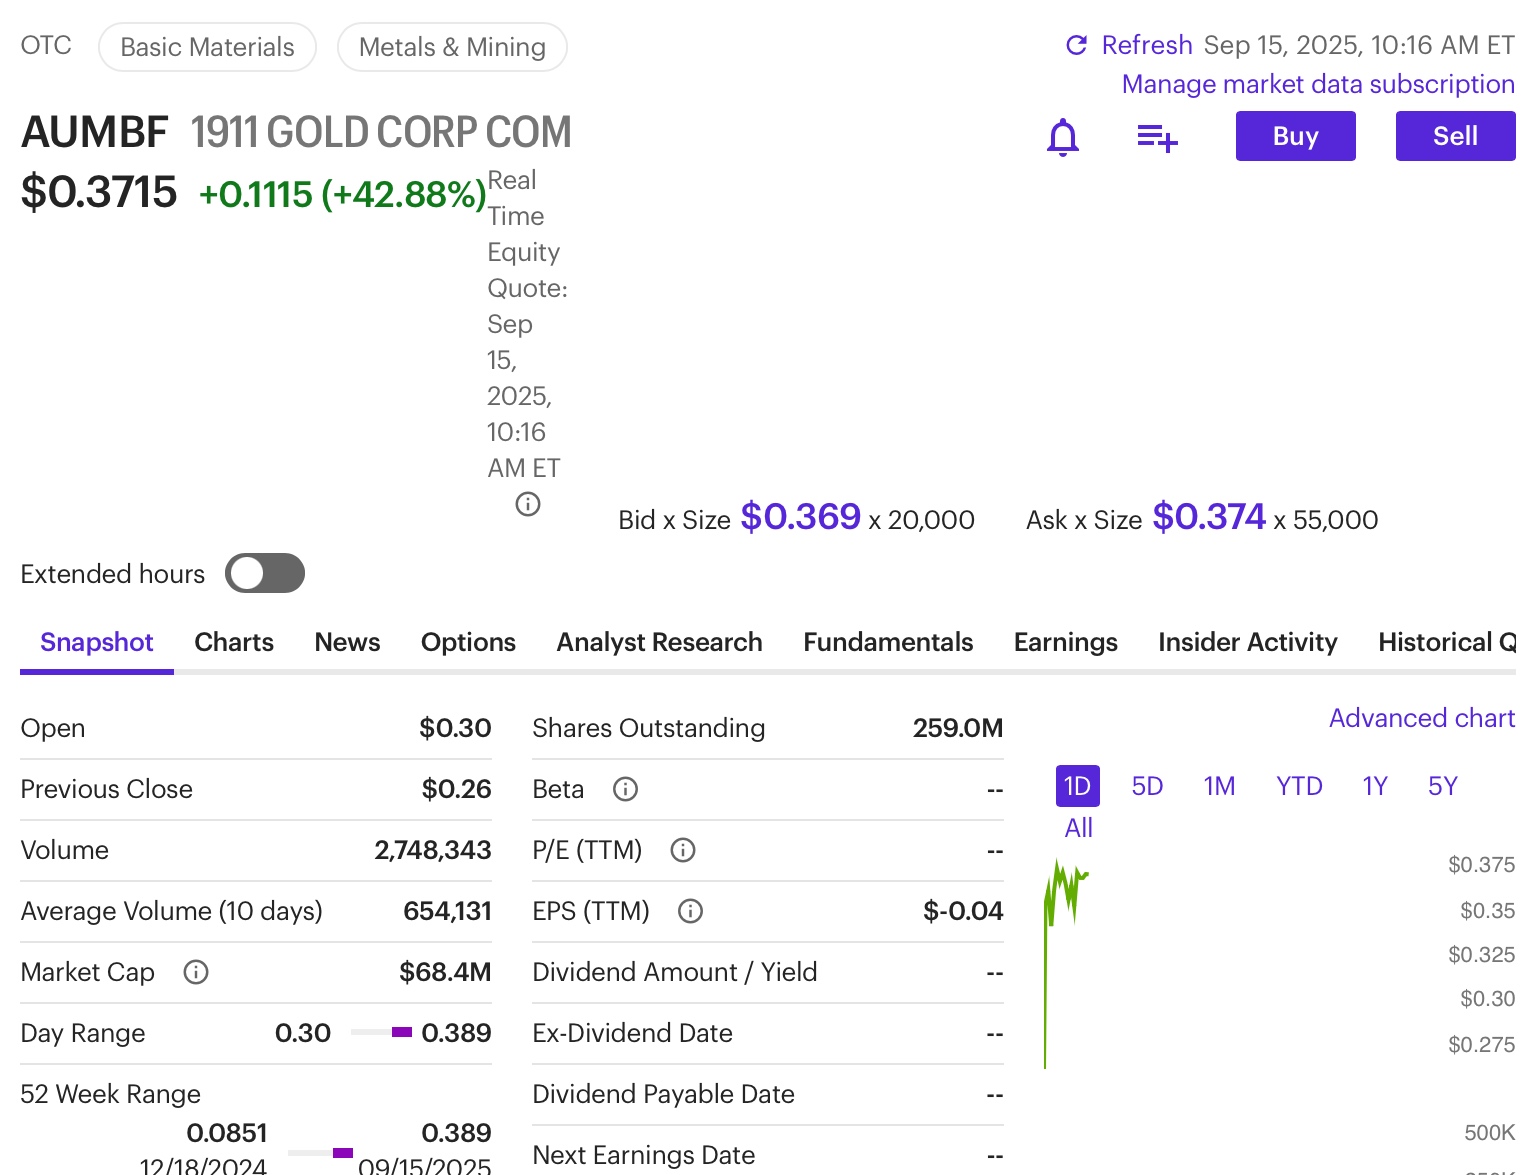Image resolution: width=1536 pixels, height=1175 pixels.
Task: Select the 1M chart range
Action: tap(1219, 786)
